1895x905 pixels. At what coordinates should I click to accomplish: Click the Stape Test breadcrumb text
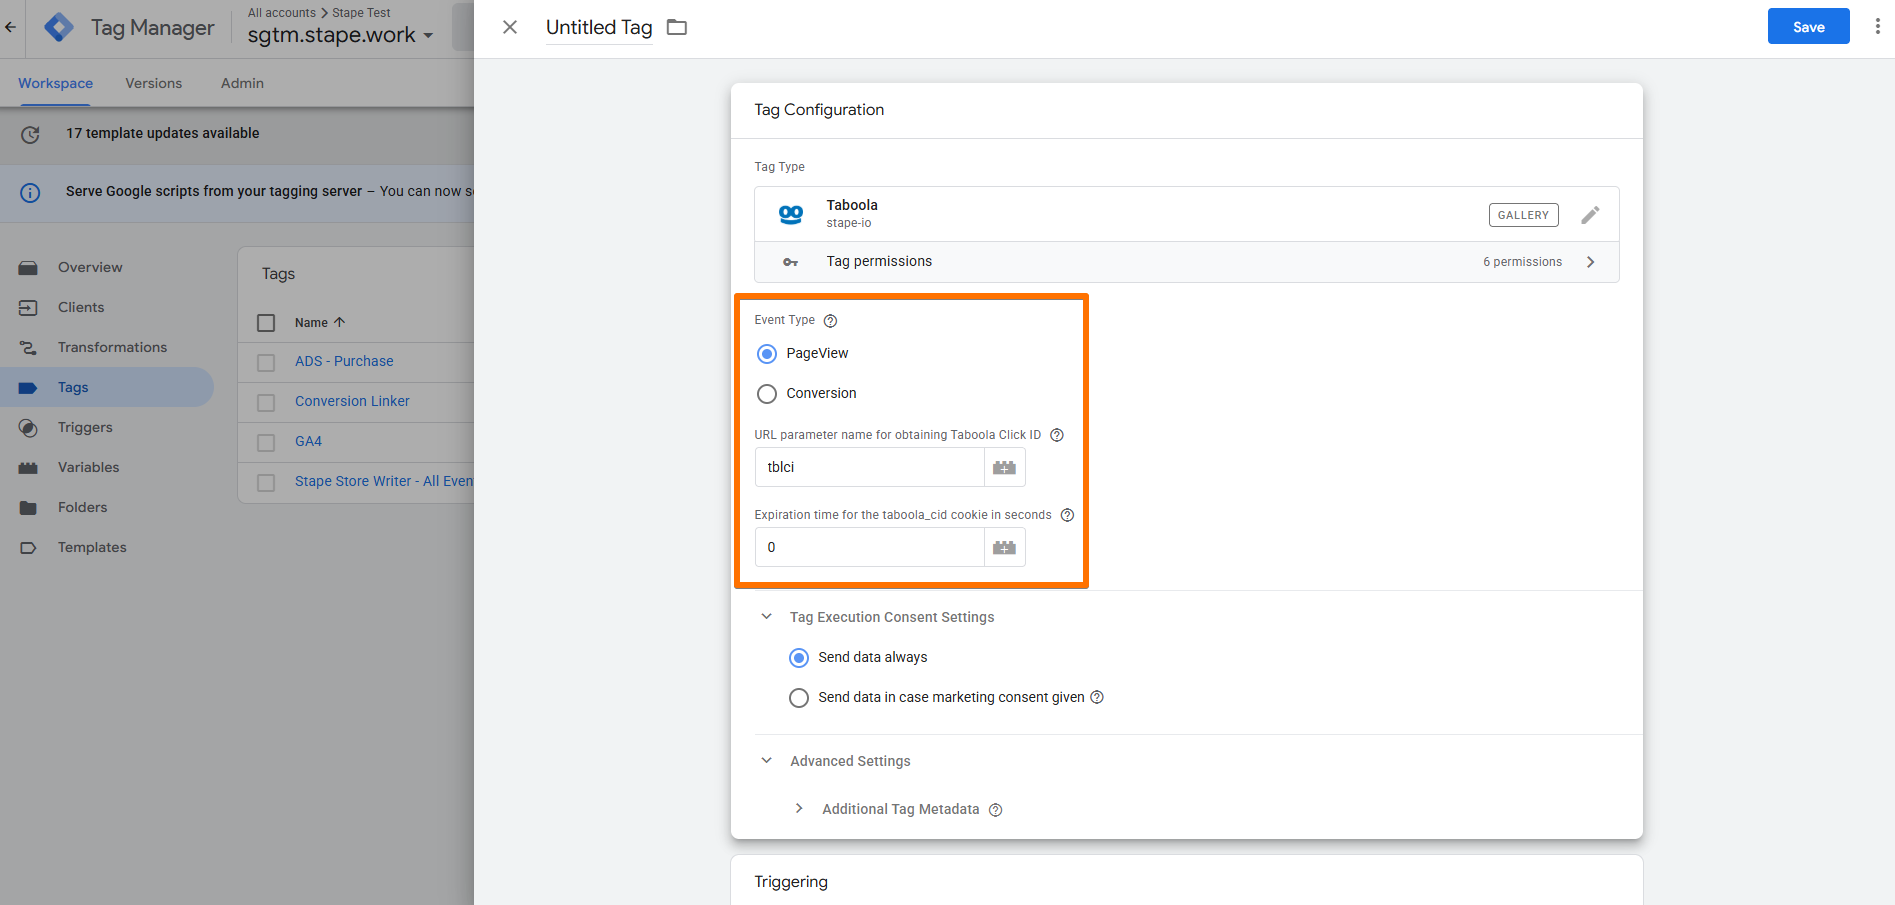(361, 13)
